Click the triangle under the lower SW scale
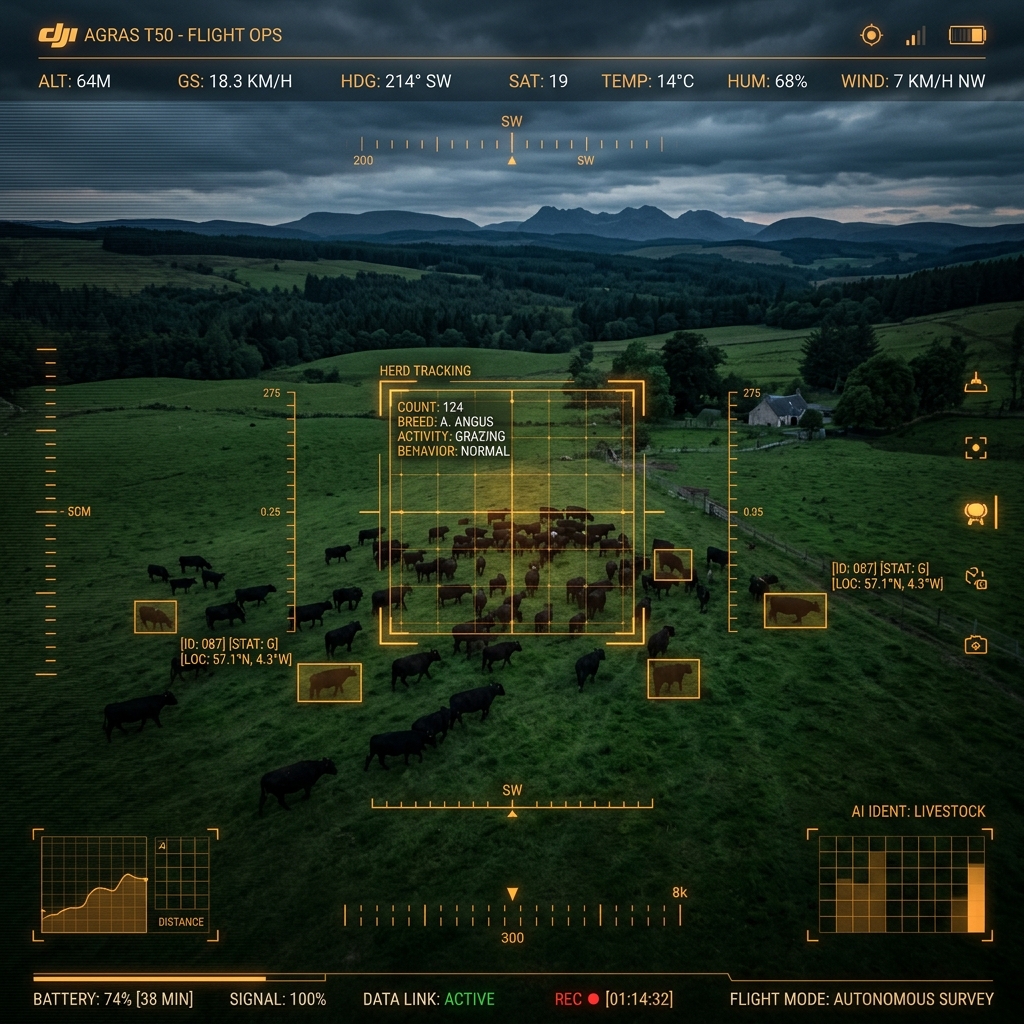 pyautogui.click(x=513, y=814)
